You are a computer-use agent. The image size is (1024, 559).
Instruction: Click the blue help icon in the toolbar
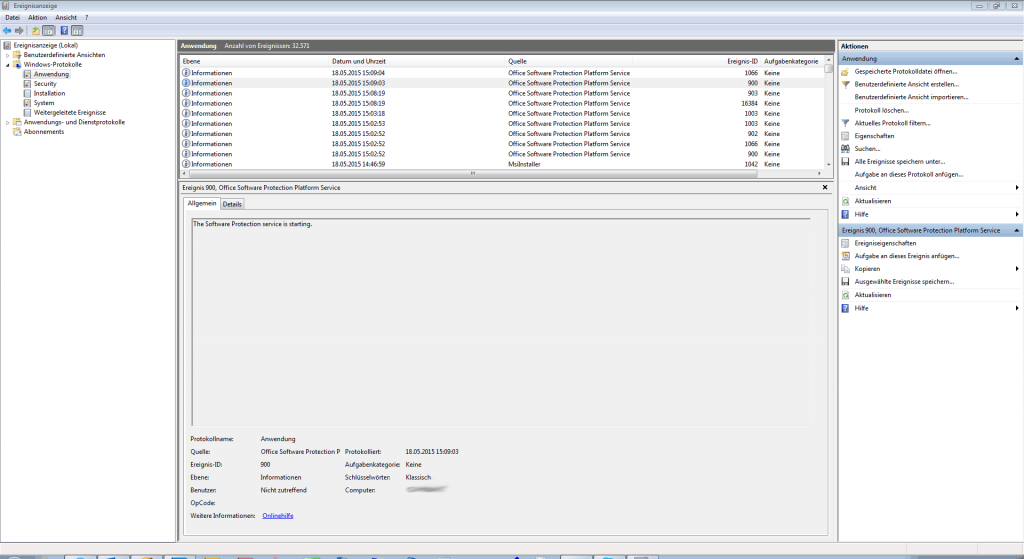[64, 30]
